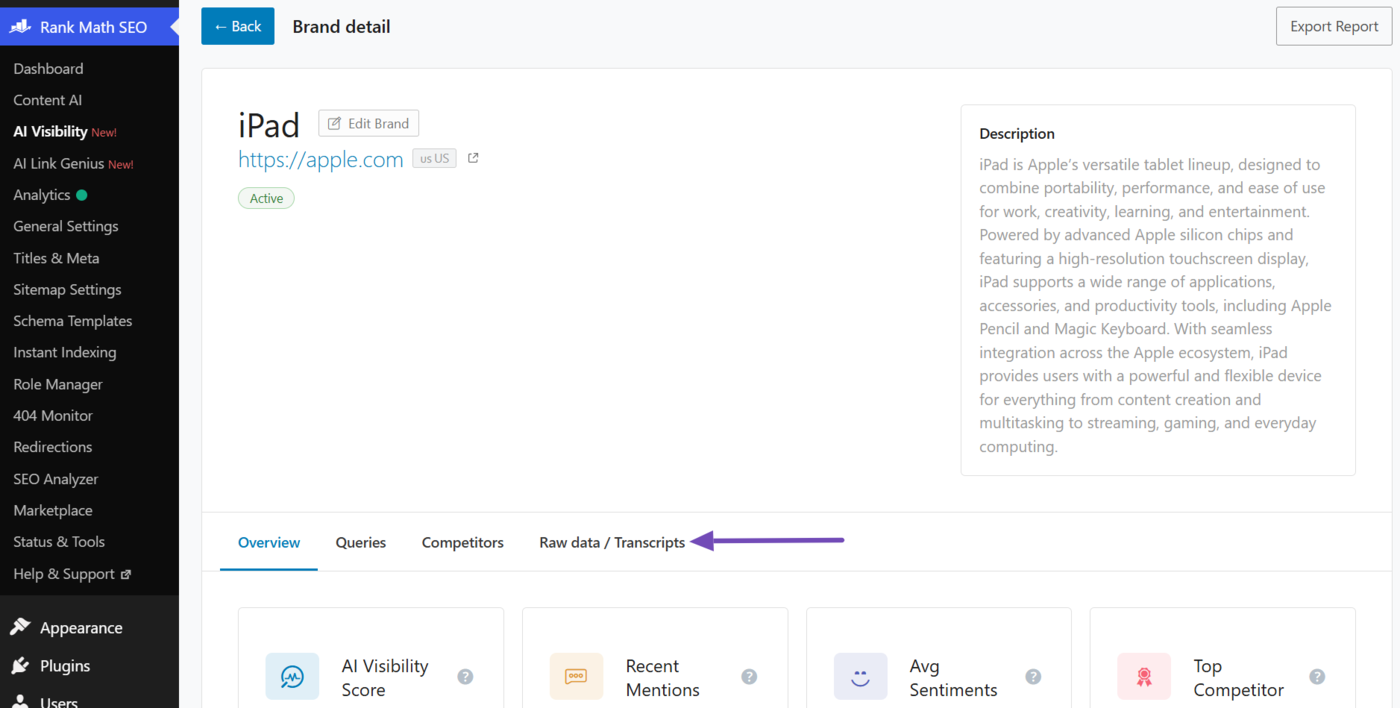This screenshot has width=1400, height=708.
Task: Click the Export Report button
Action: (x=1334, y=26)
